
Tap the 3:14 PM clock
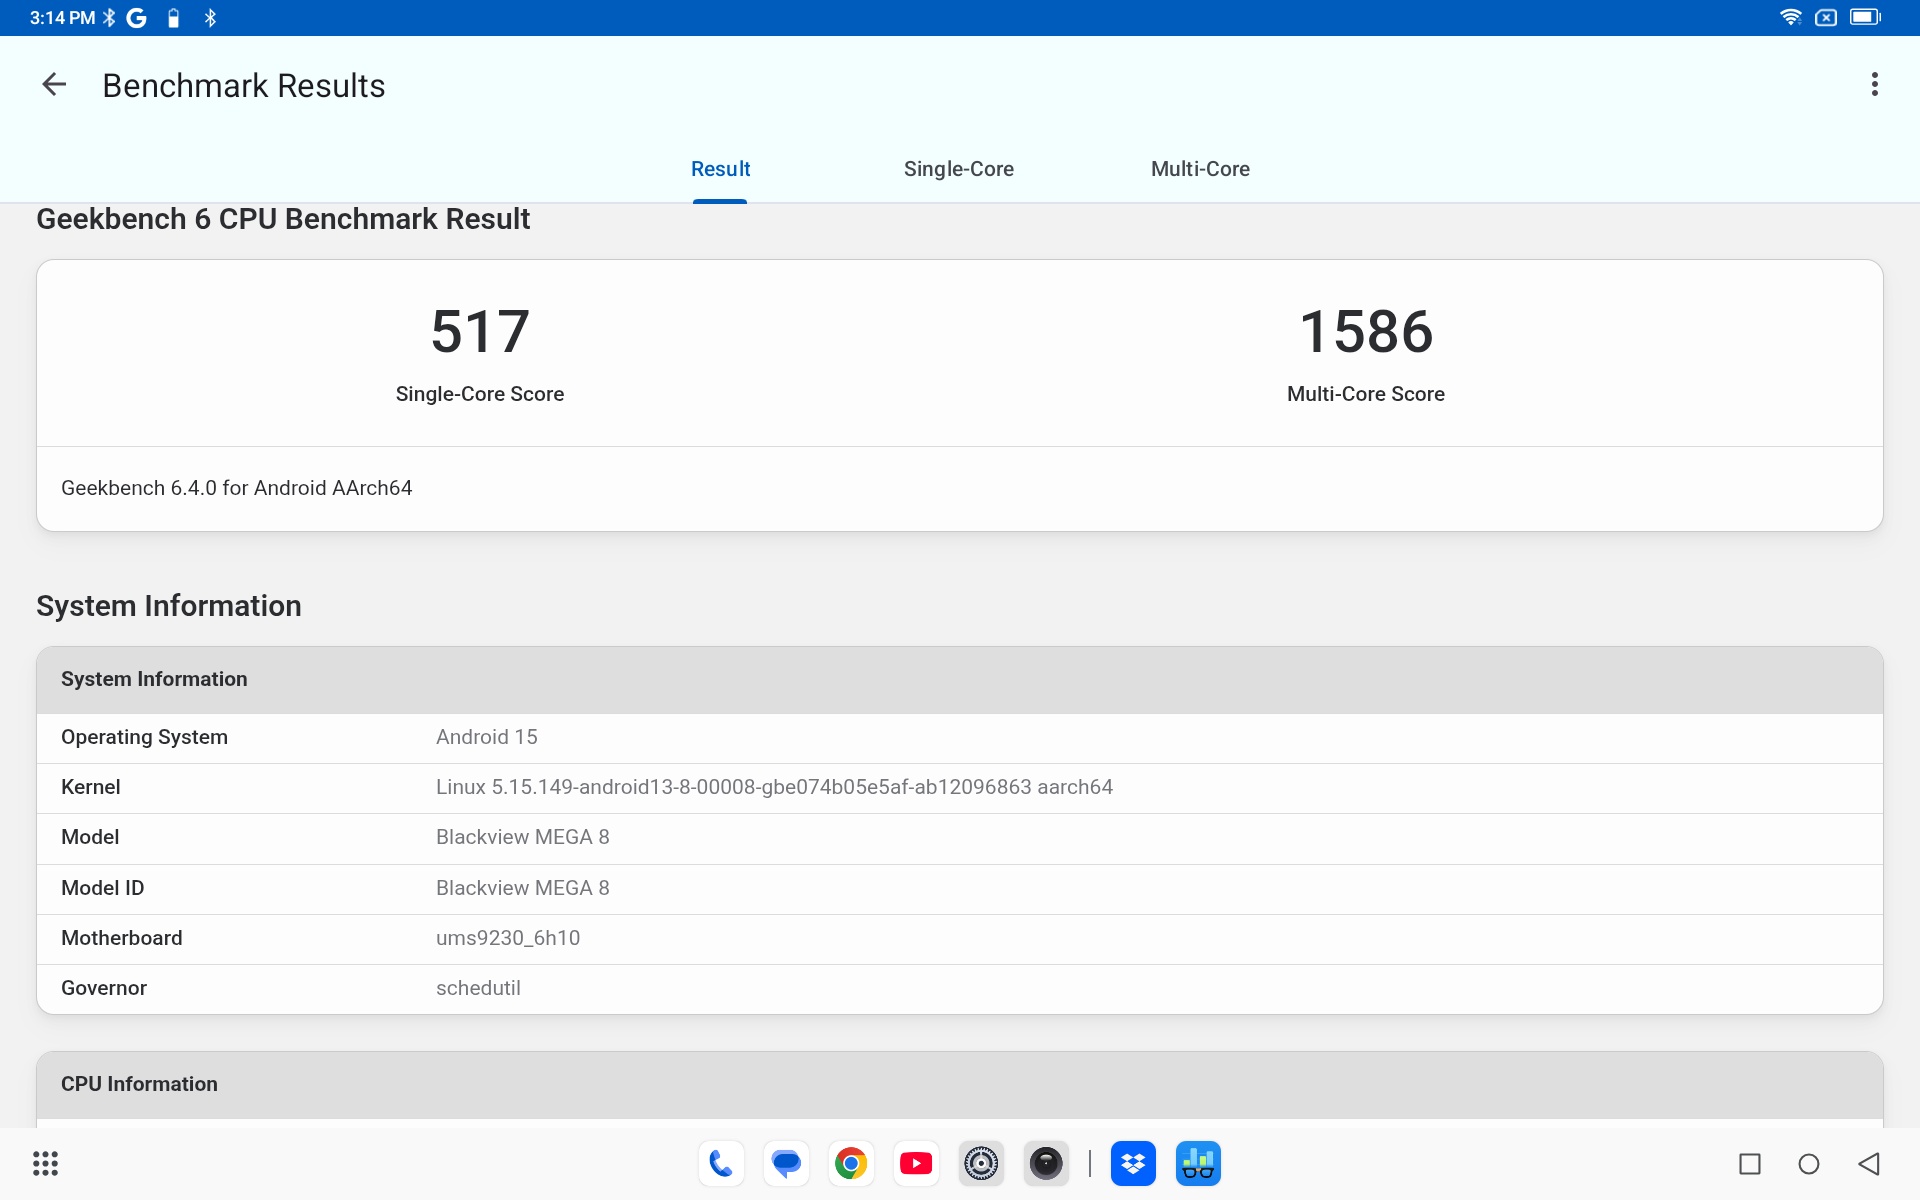pyautogui.click(x=62, y=18)
